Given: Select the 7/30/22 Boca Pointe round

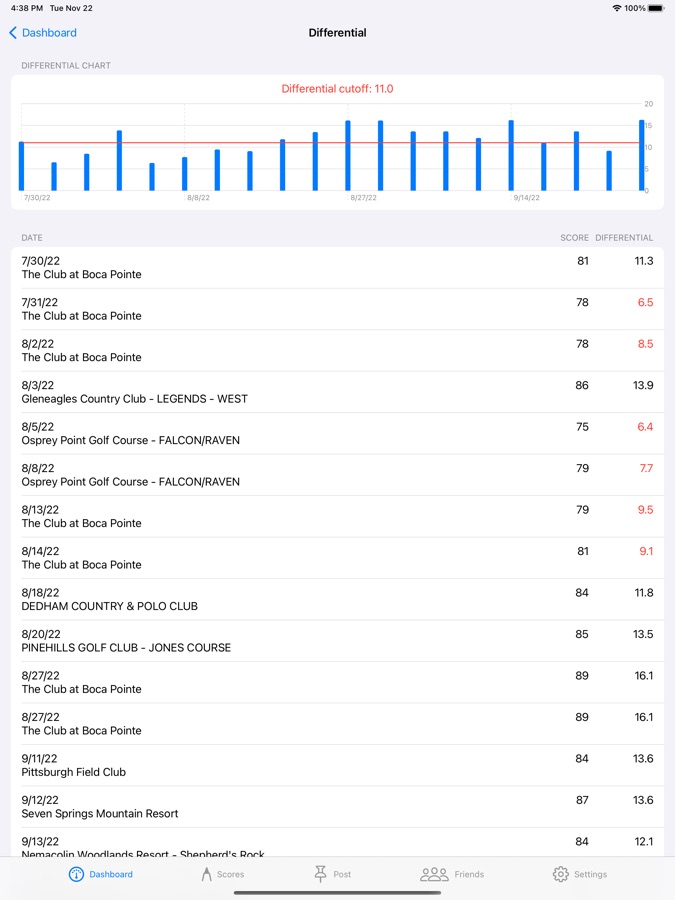Looking at the screenshot, I should (x=337, y=268).
